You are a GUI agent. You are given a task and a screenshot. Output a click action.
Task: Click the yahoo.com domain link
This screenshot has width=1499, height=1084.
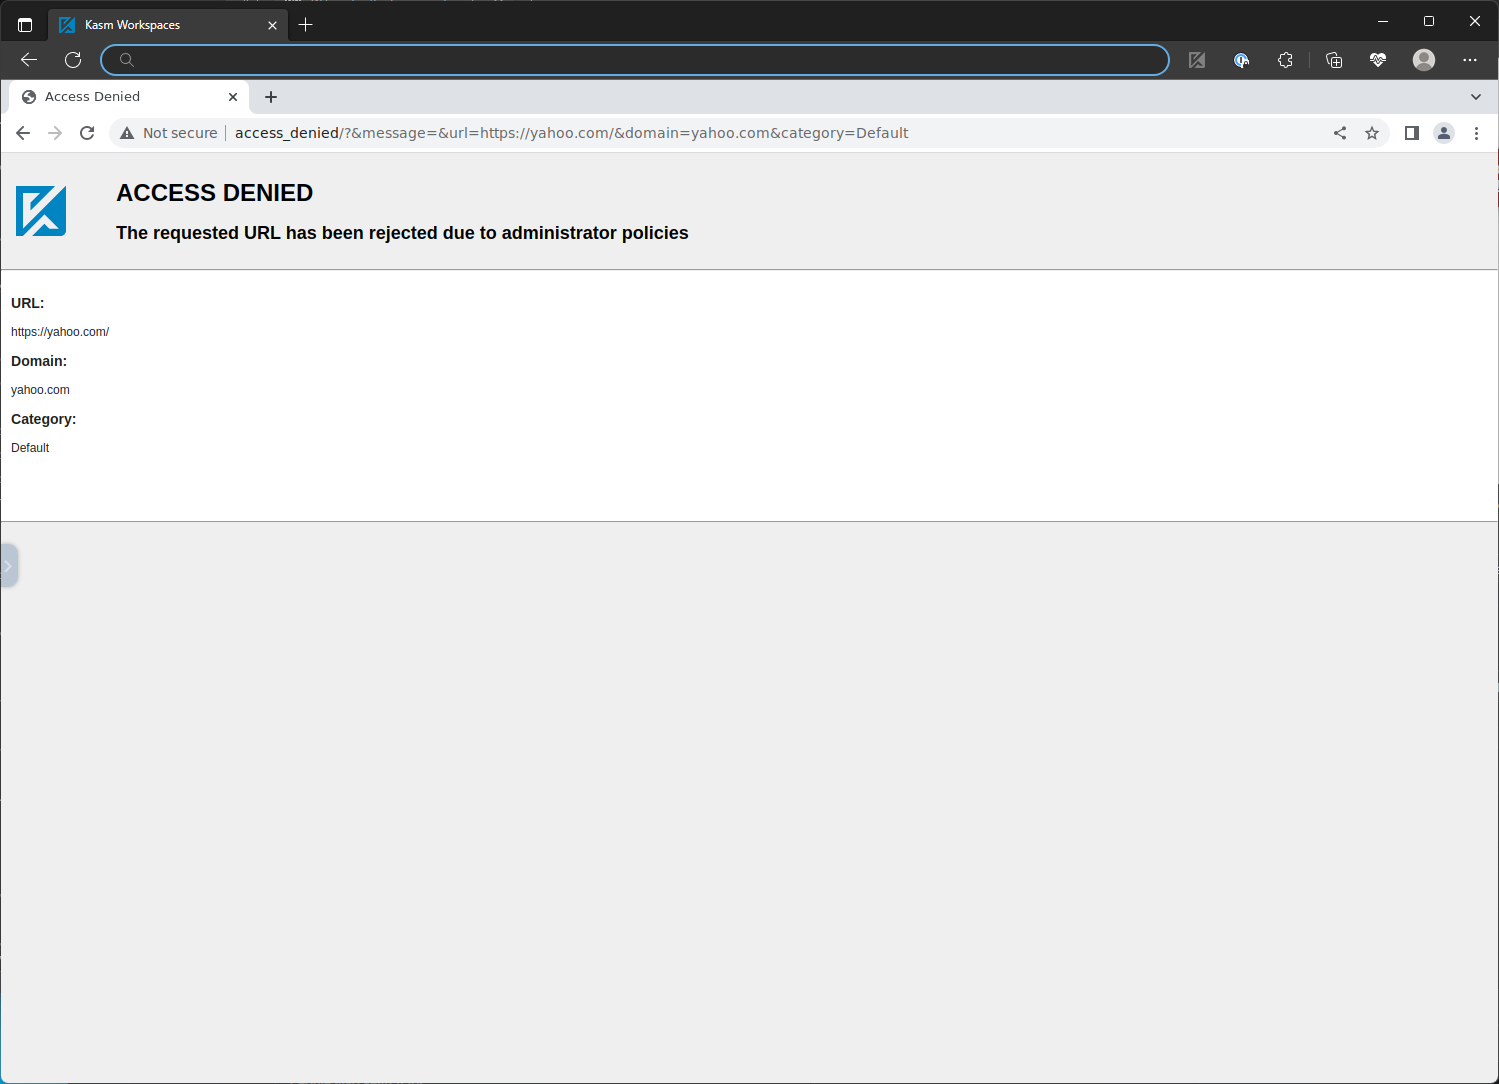tap(40, 389)
